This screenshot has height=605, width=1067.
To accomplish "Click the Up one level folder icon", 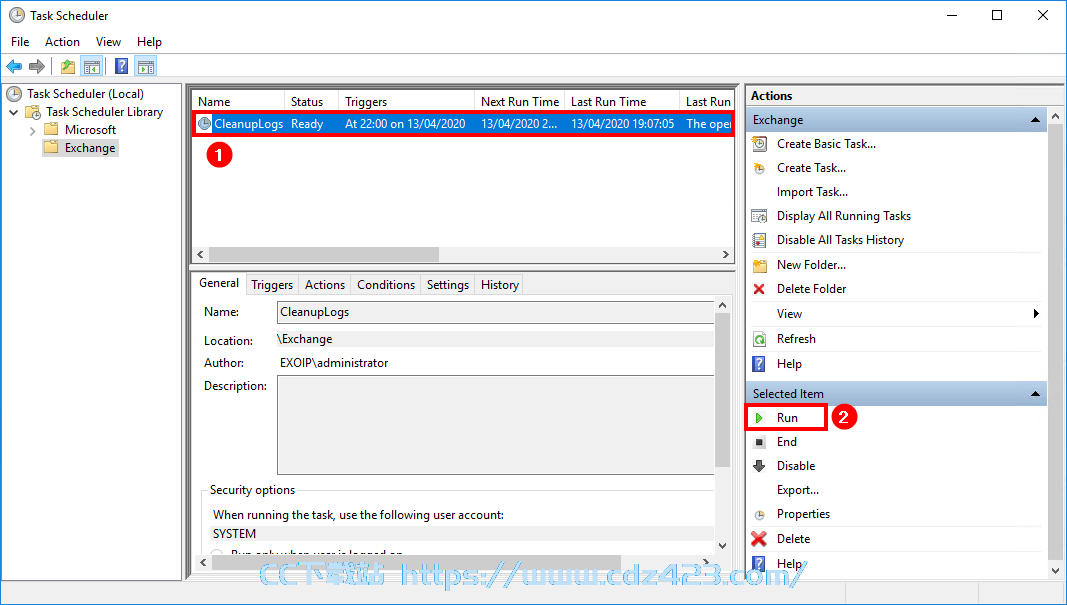I will [x=67, y=66].
